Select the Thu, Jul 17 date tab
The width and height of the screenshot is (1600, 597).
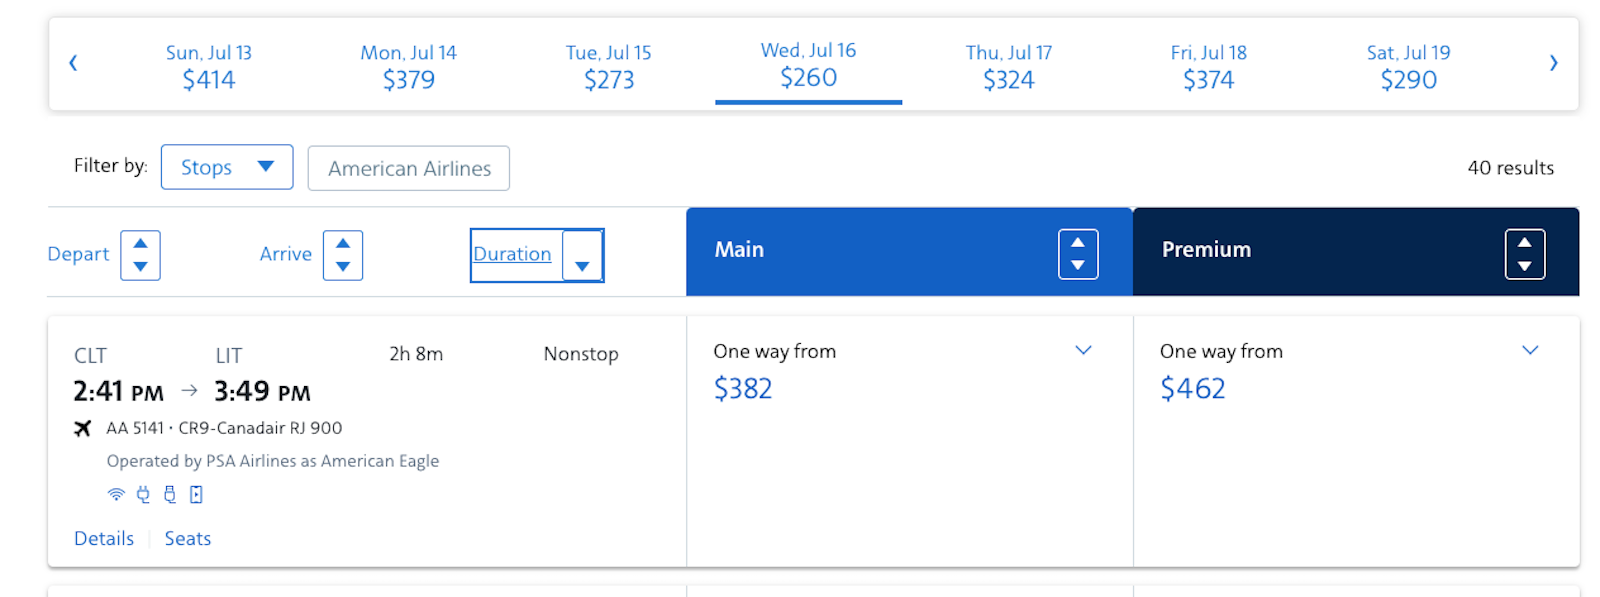click(1009, 66)
